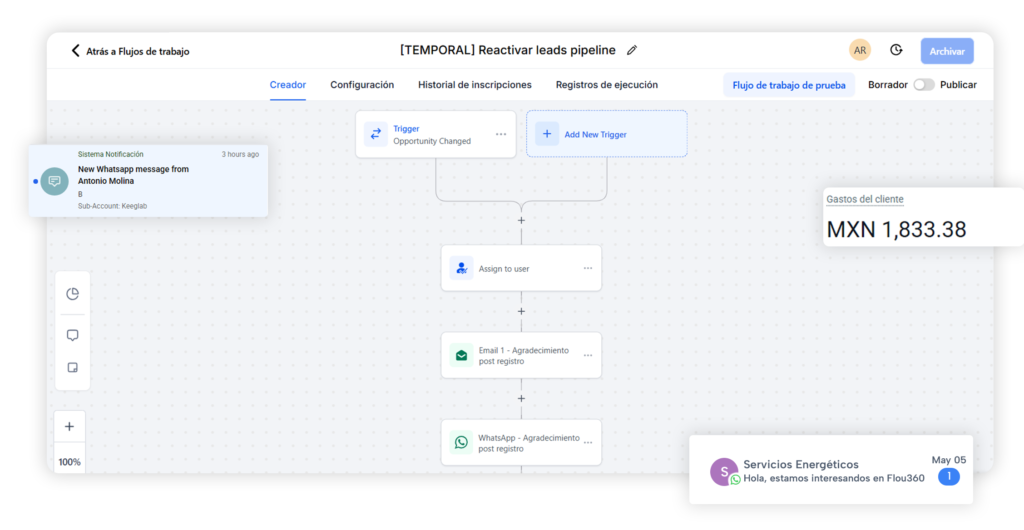
Task: Go back via Atrás a Flujos de trabajo
Action: (129, 51)
